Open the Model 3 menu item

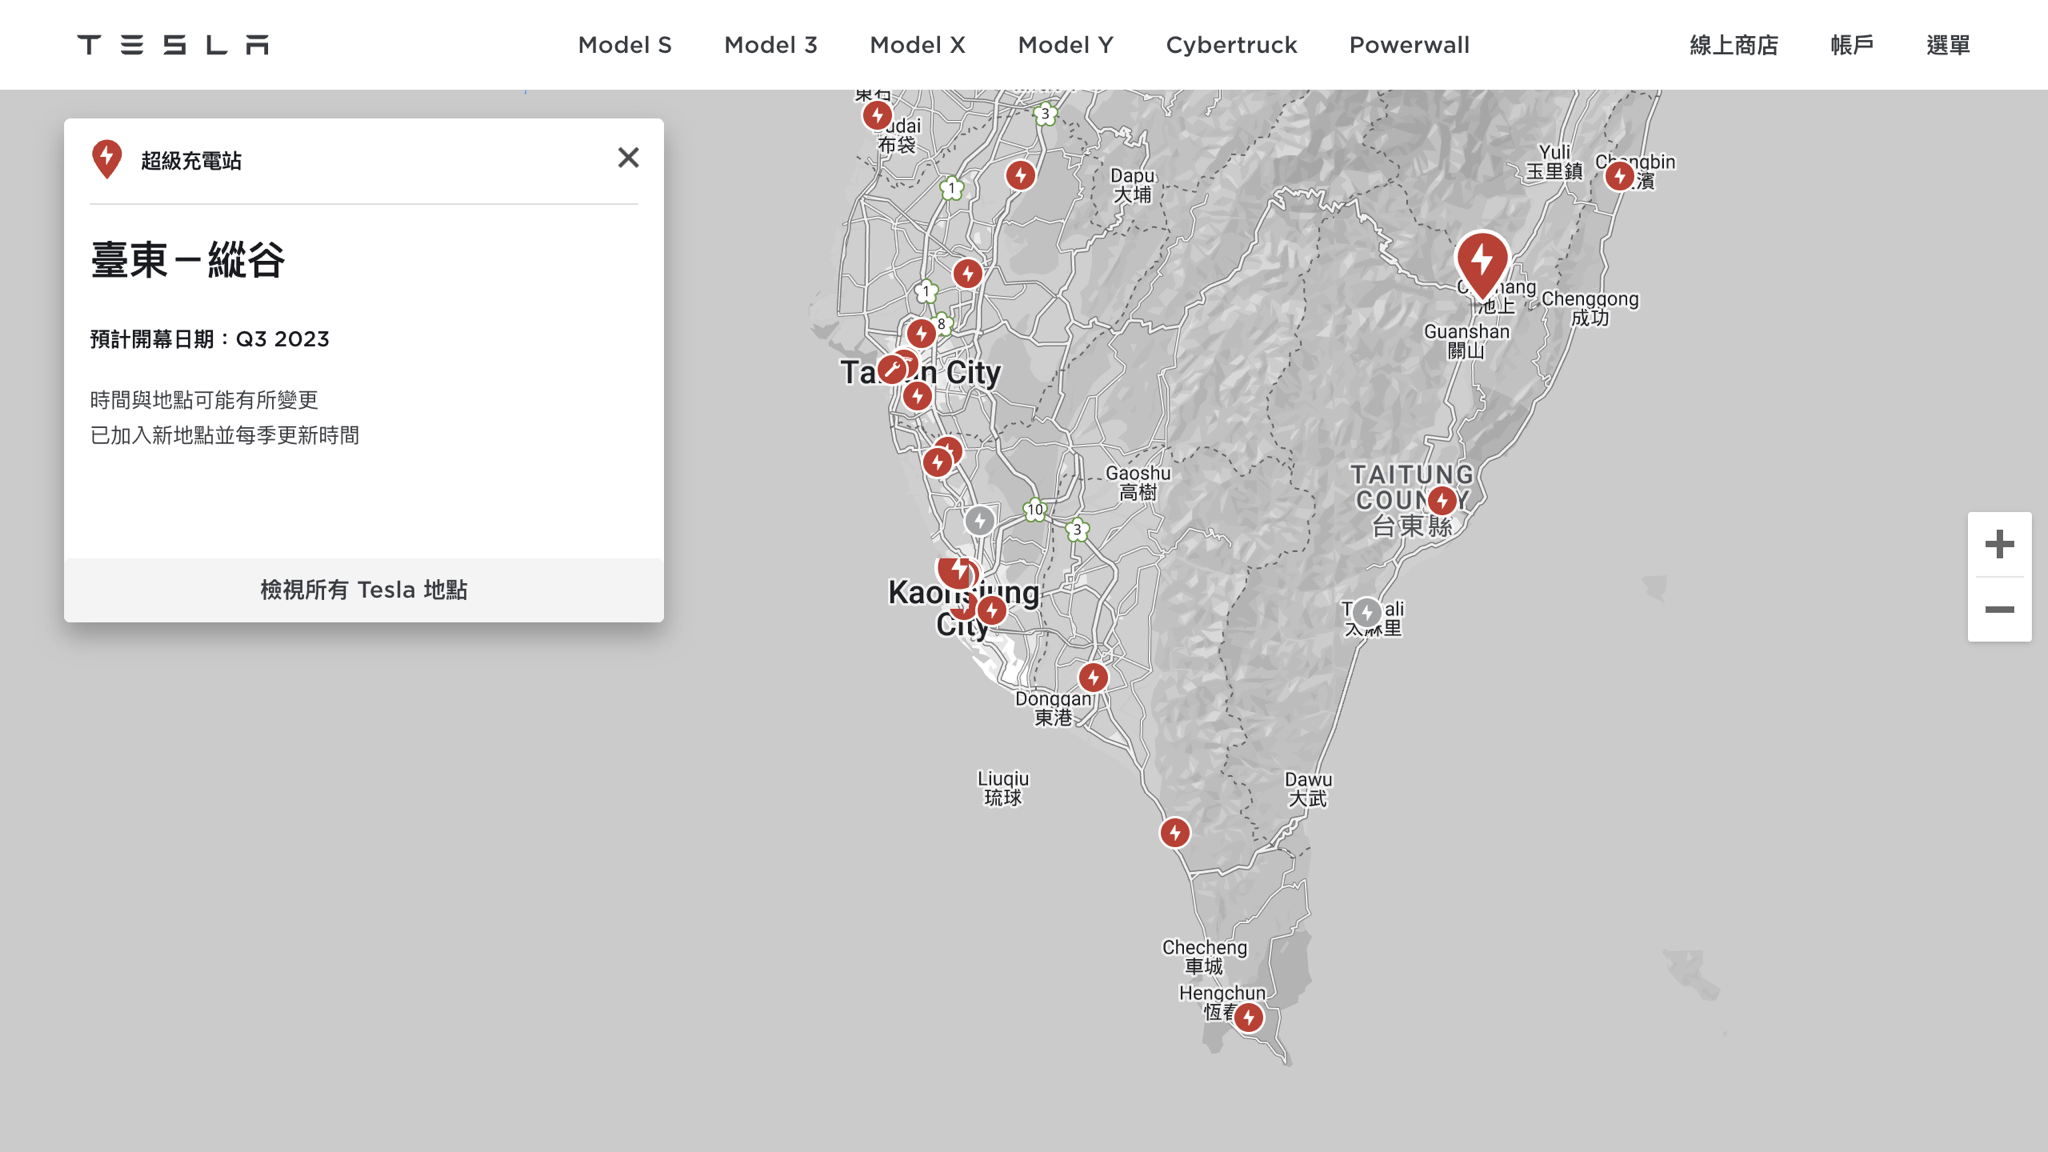(x=771, y=45)
